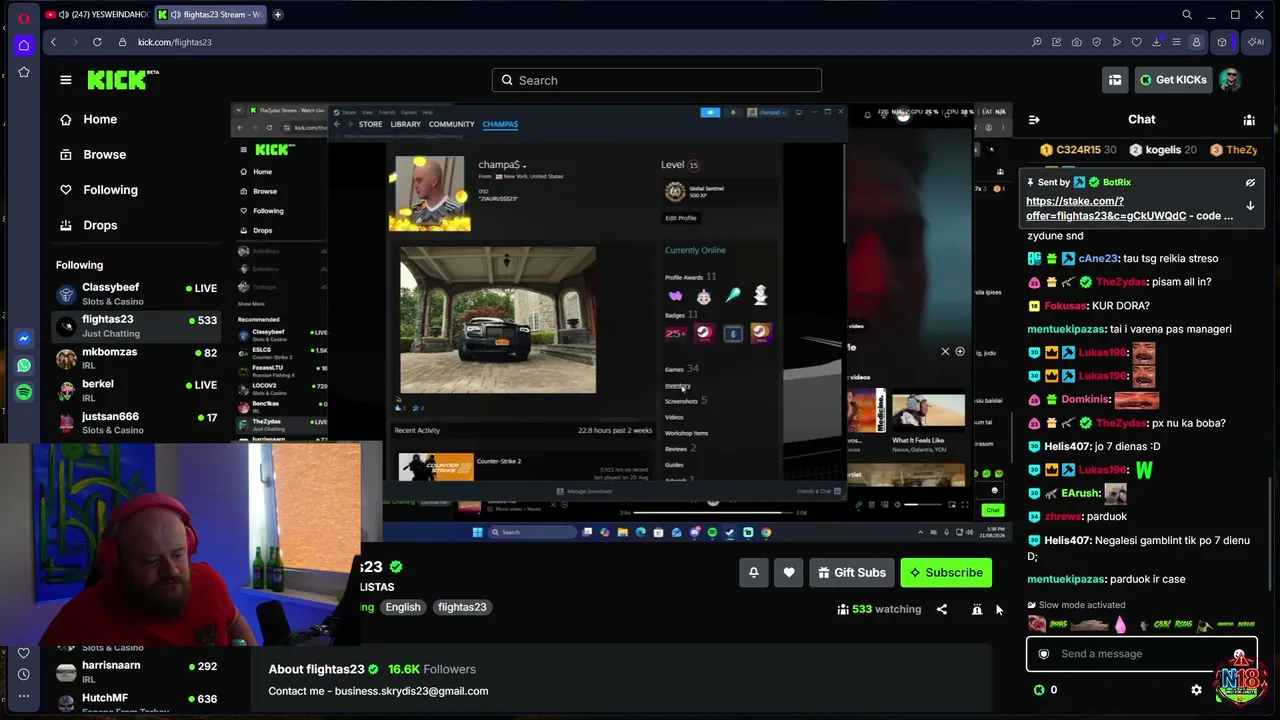Click the KICKs balance icon in chat
This screenshot has width=1280, height=720.
pyautogui.click(x=1039, y=690)
